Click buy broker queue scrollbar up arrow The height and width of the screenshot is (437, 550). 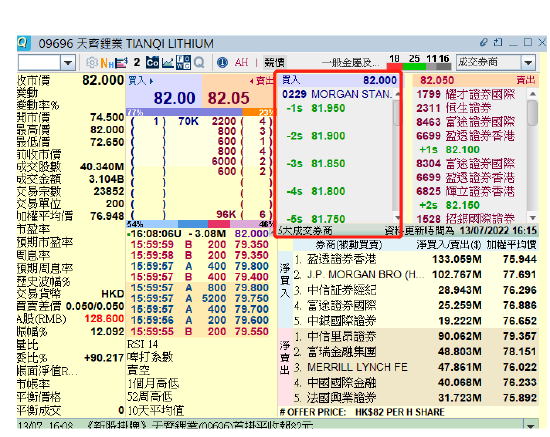(397, 94)
